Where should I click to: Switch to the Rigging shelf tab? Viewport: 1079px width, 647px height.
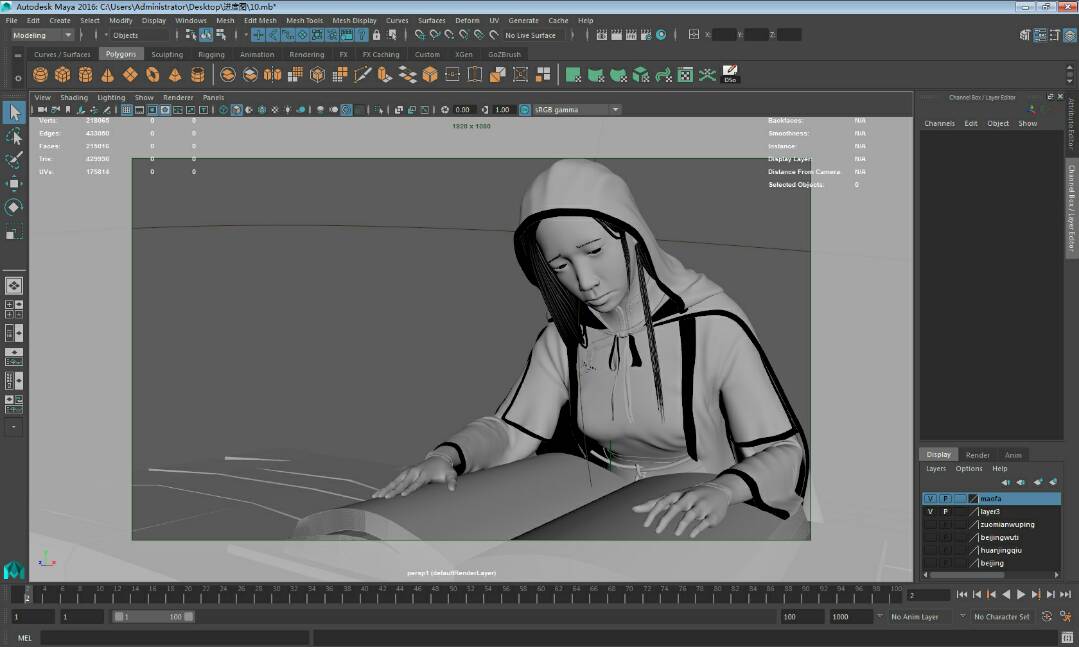[211, 54]
